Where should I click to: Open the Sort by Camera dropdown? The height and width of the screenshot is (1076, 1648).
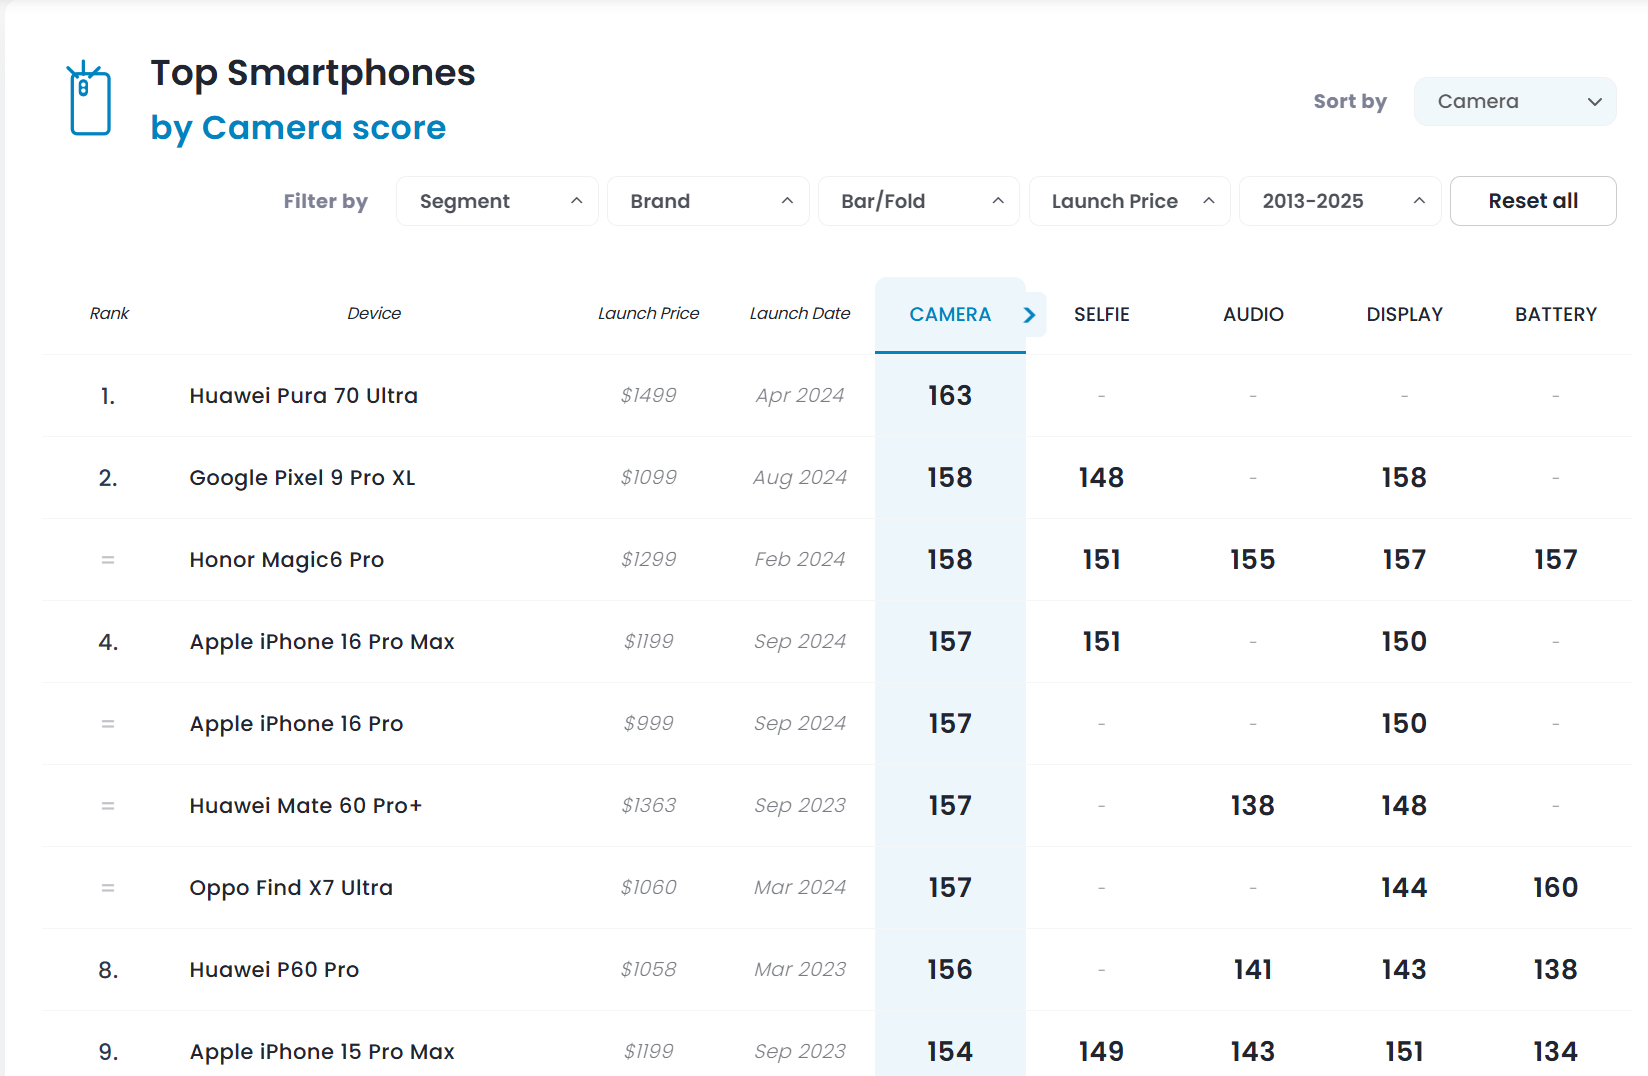(1514, 102)
